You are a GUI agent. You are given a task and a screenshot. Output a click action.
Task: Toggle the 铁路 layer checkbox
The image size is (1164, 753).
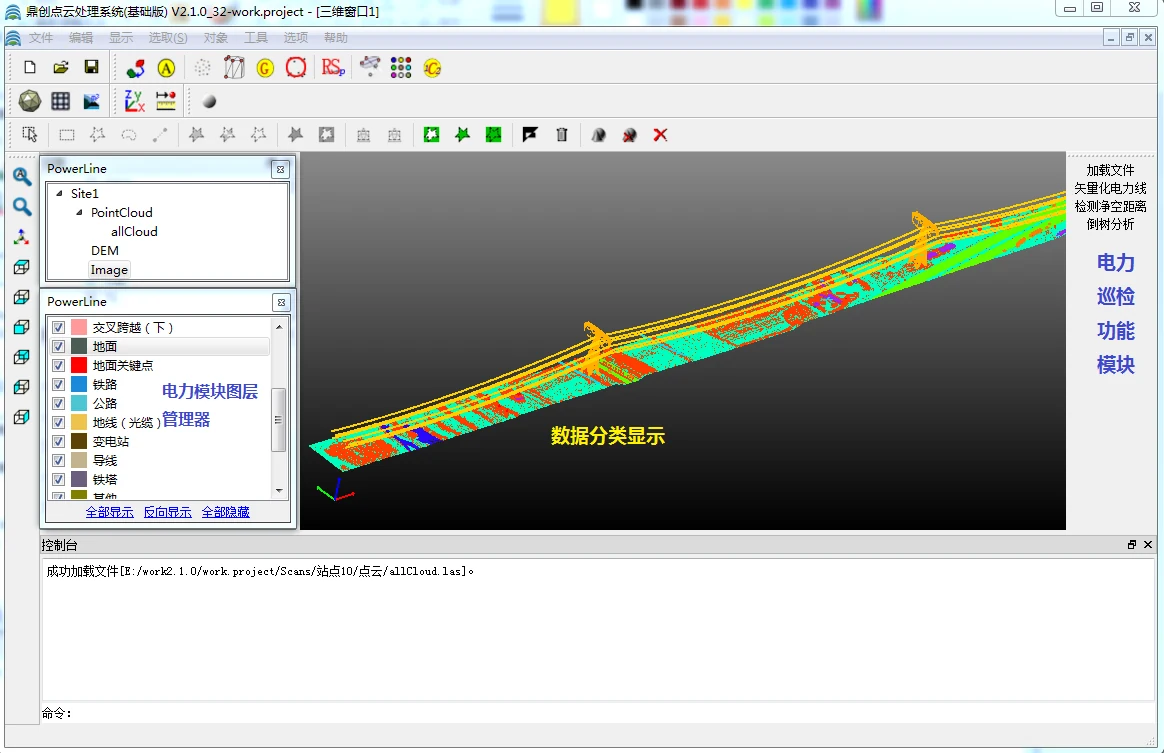[x=59, y=385]
